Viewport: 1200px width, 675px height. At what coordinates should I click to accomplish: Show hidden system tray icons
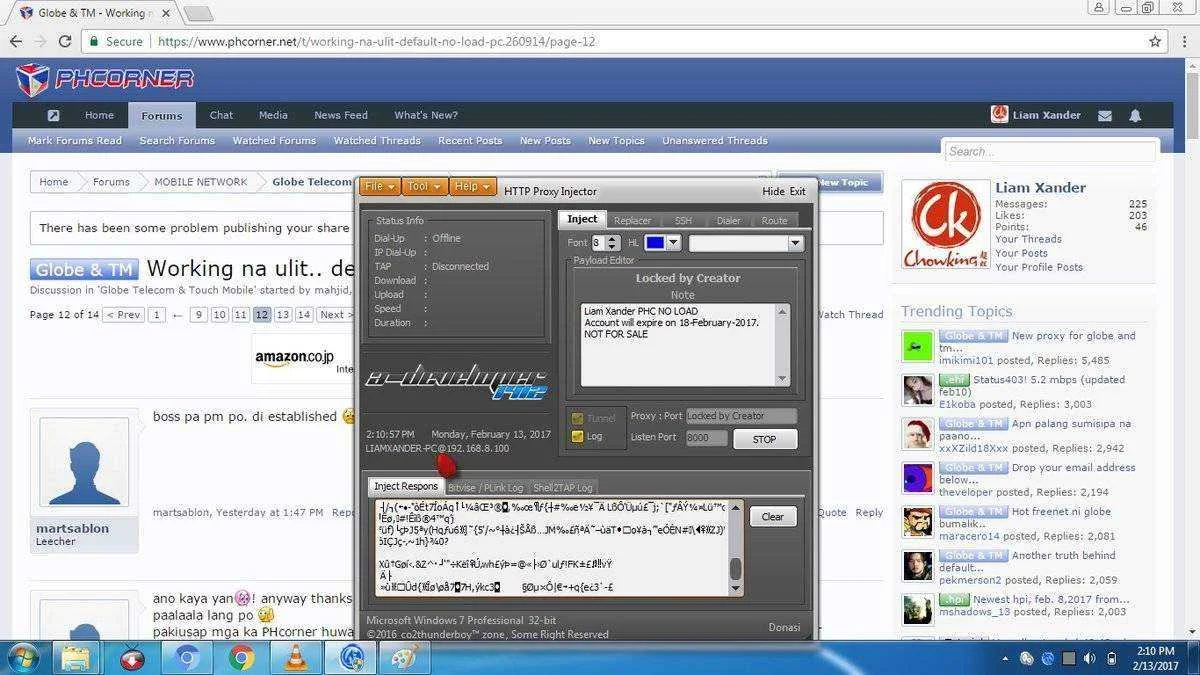pyautogui.click(x=1004, y=658)
